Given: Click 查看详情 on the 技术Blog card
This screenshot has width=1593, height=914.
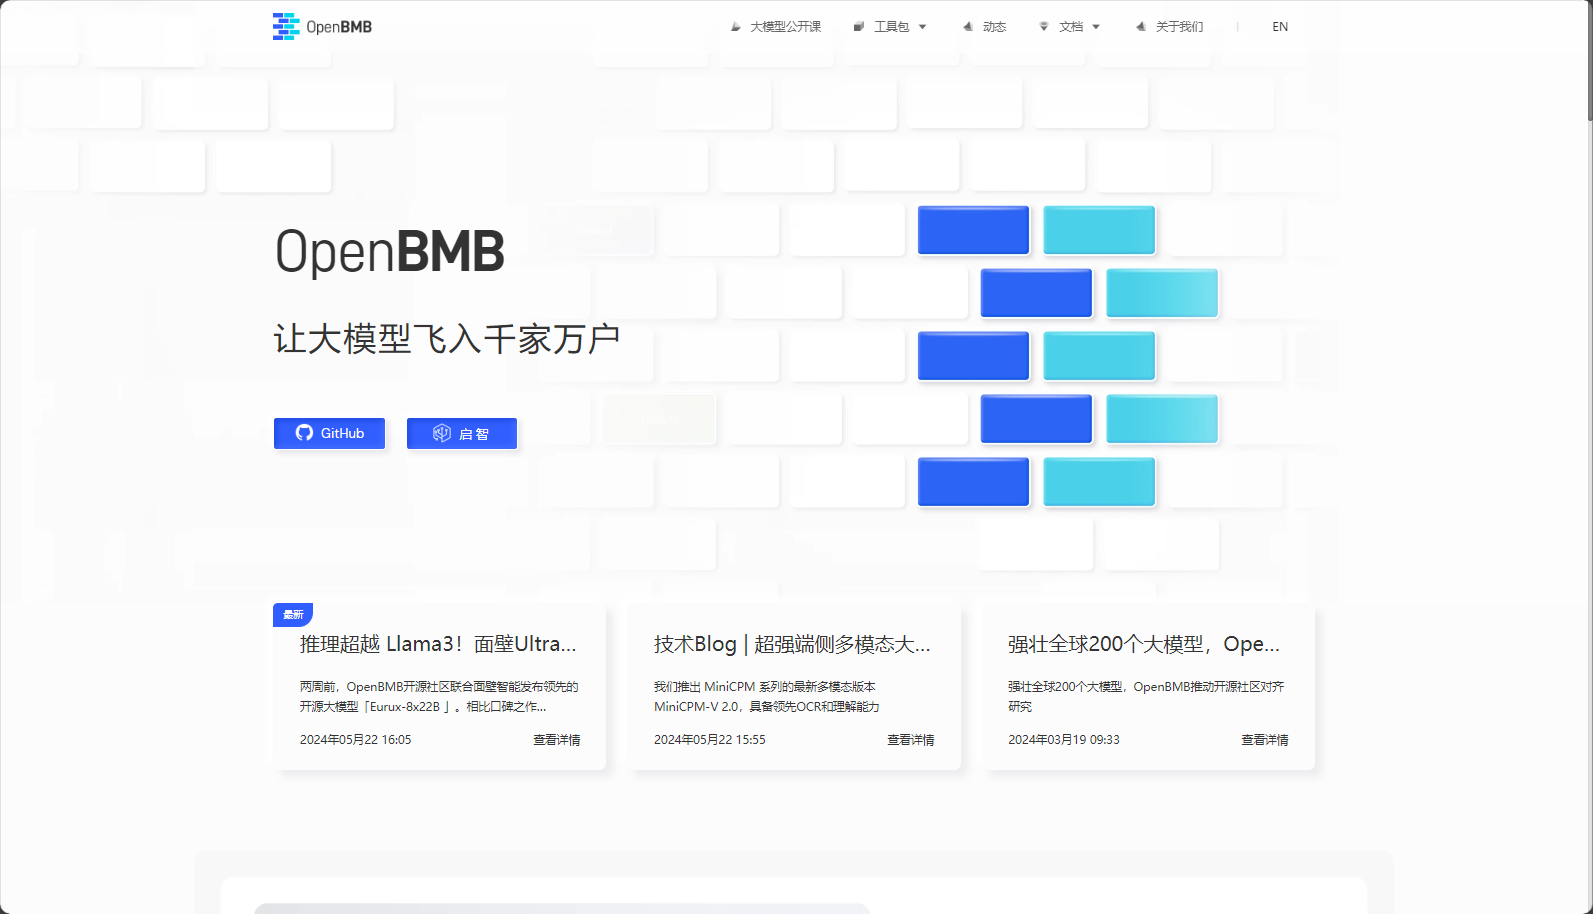Looking at the screenshot, I should [910, 740].
